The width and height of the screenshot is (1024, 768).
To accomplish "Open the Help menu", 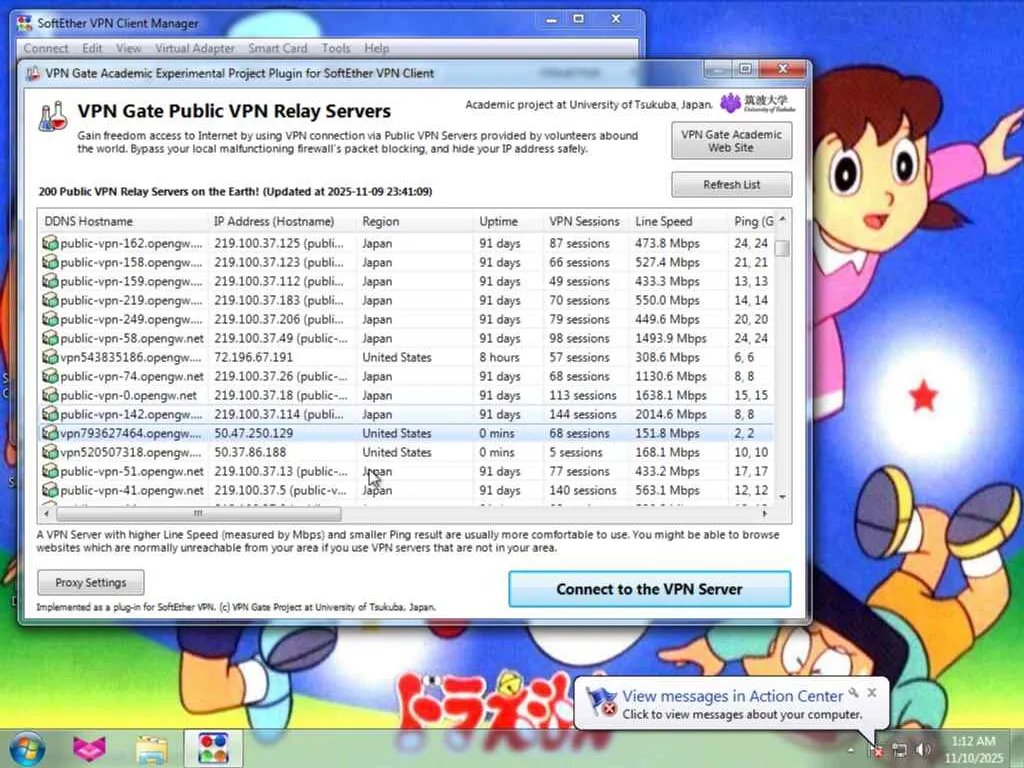I will point(377,48).
